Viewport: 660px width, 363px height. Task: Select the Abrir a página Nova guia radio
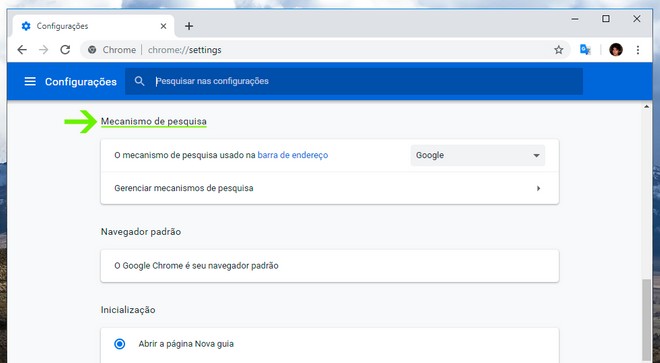coord(120,344)
